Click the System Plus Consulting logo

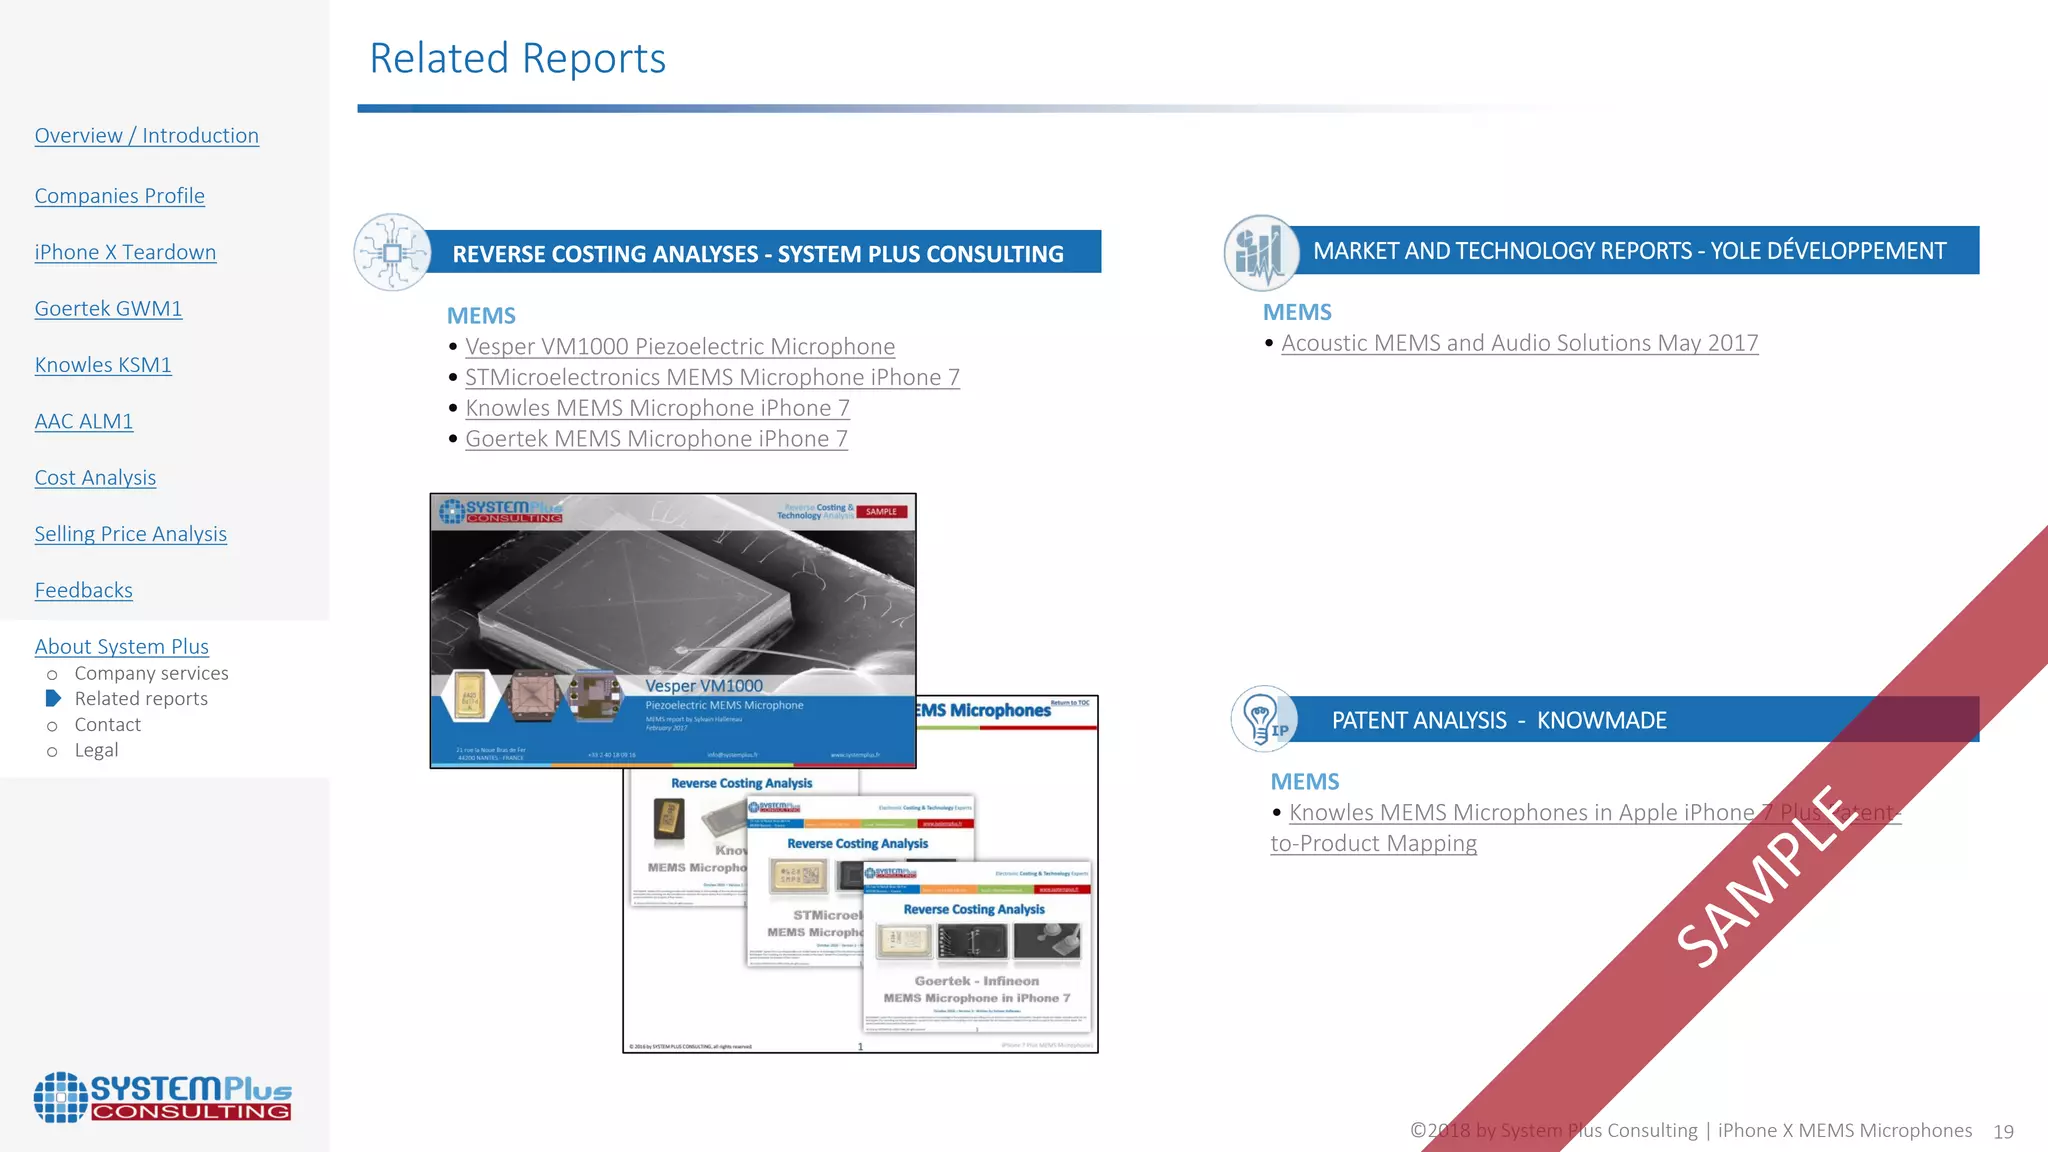(x=163, y=1097)
